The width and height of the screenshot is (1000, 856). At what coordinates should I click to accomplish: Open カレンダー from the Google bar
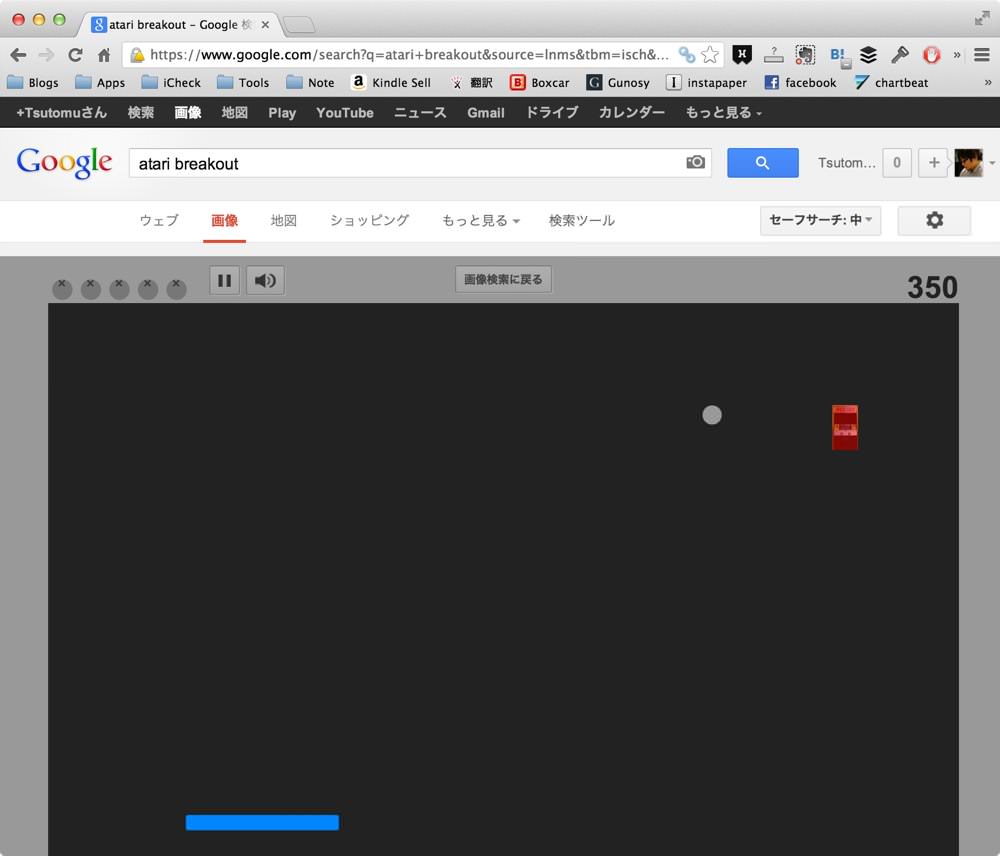tap(631, 113)
